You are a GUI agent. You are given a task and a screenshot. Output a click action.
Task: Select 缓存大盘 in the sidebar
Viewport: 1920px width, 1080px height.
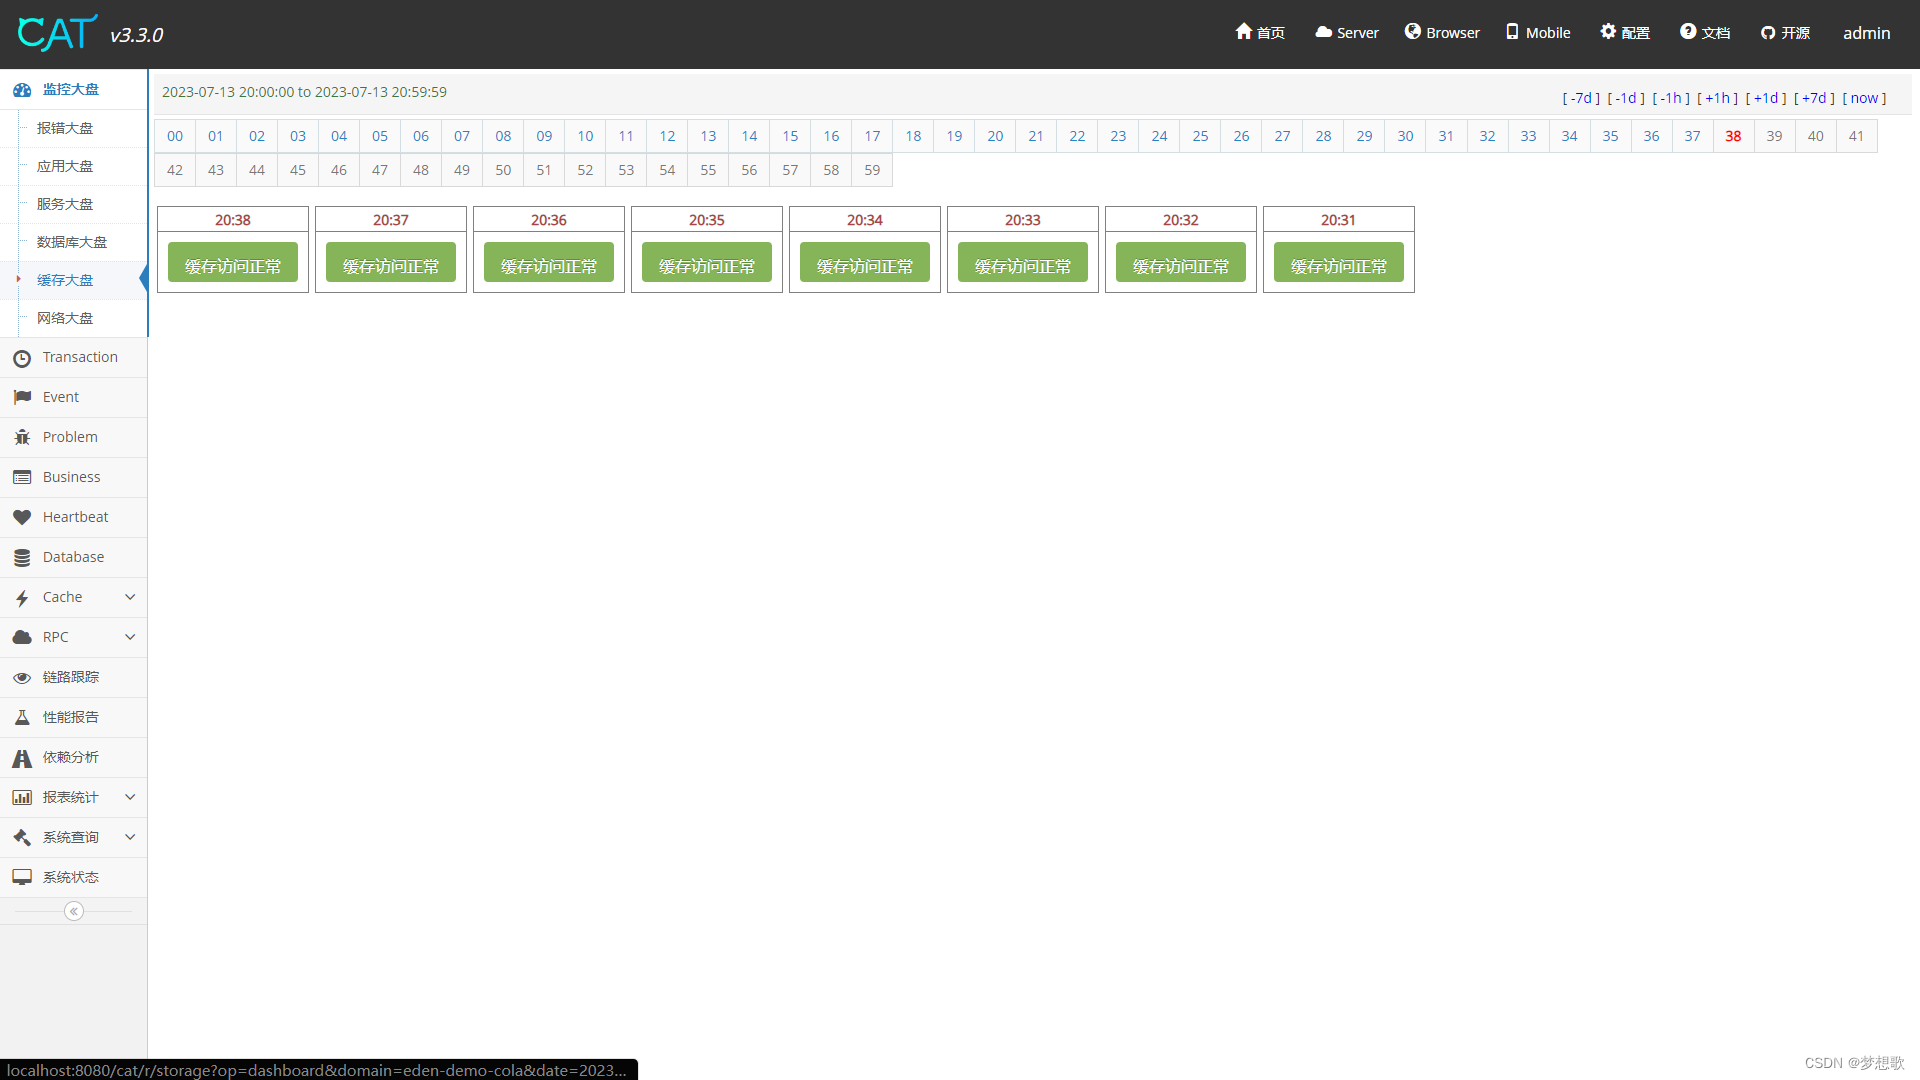[x=65, y=280]
